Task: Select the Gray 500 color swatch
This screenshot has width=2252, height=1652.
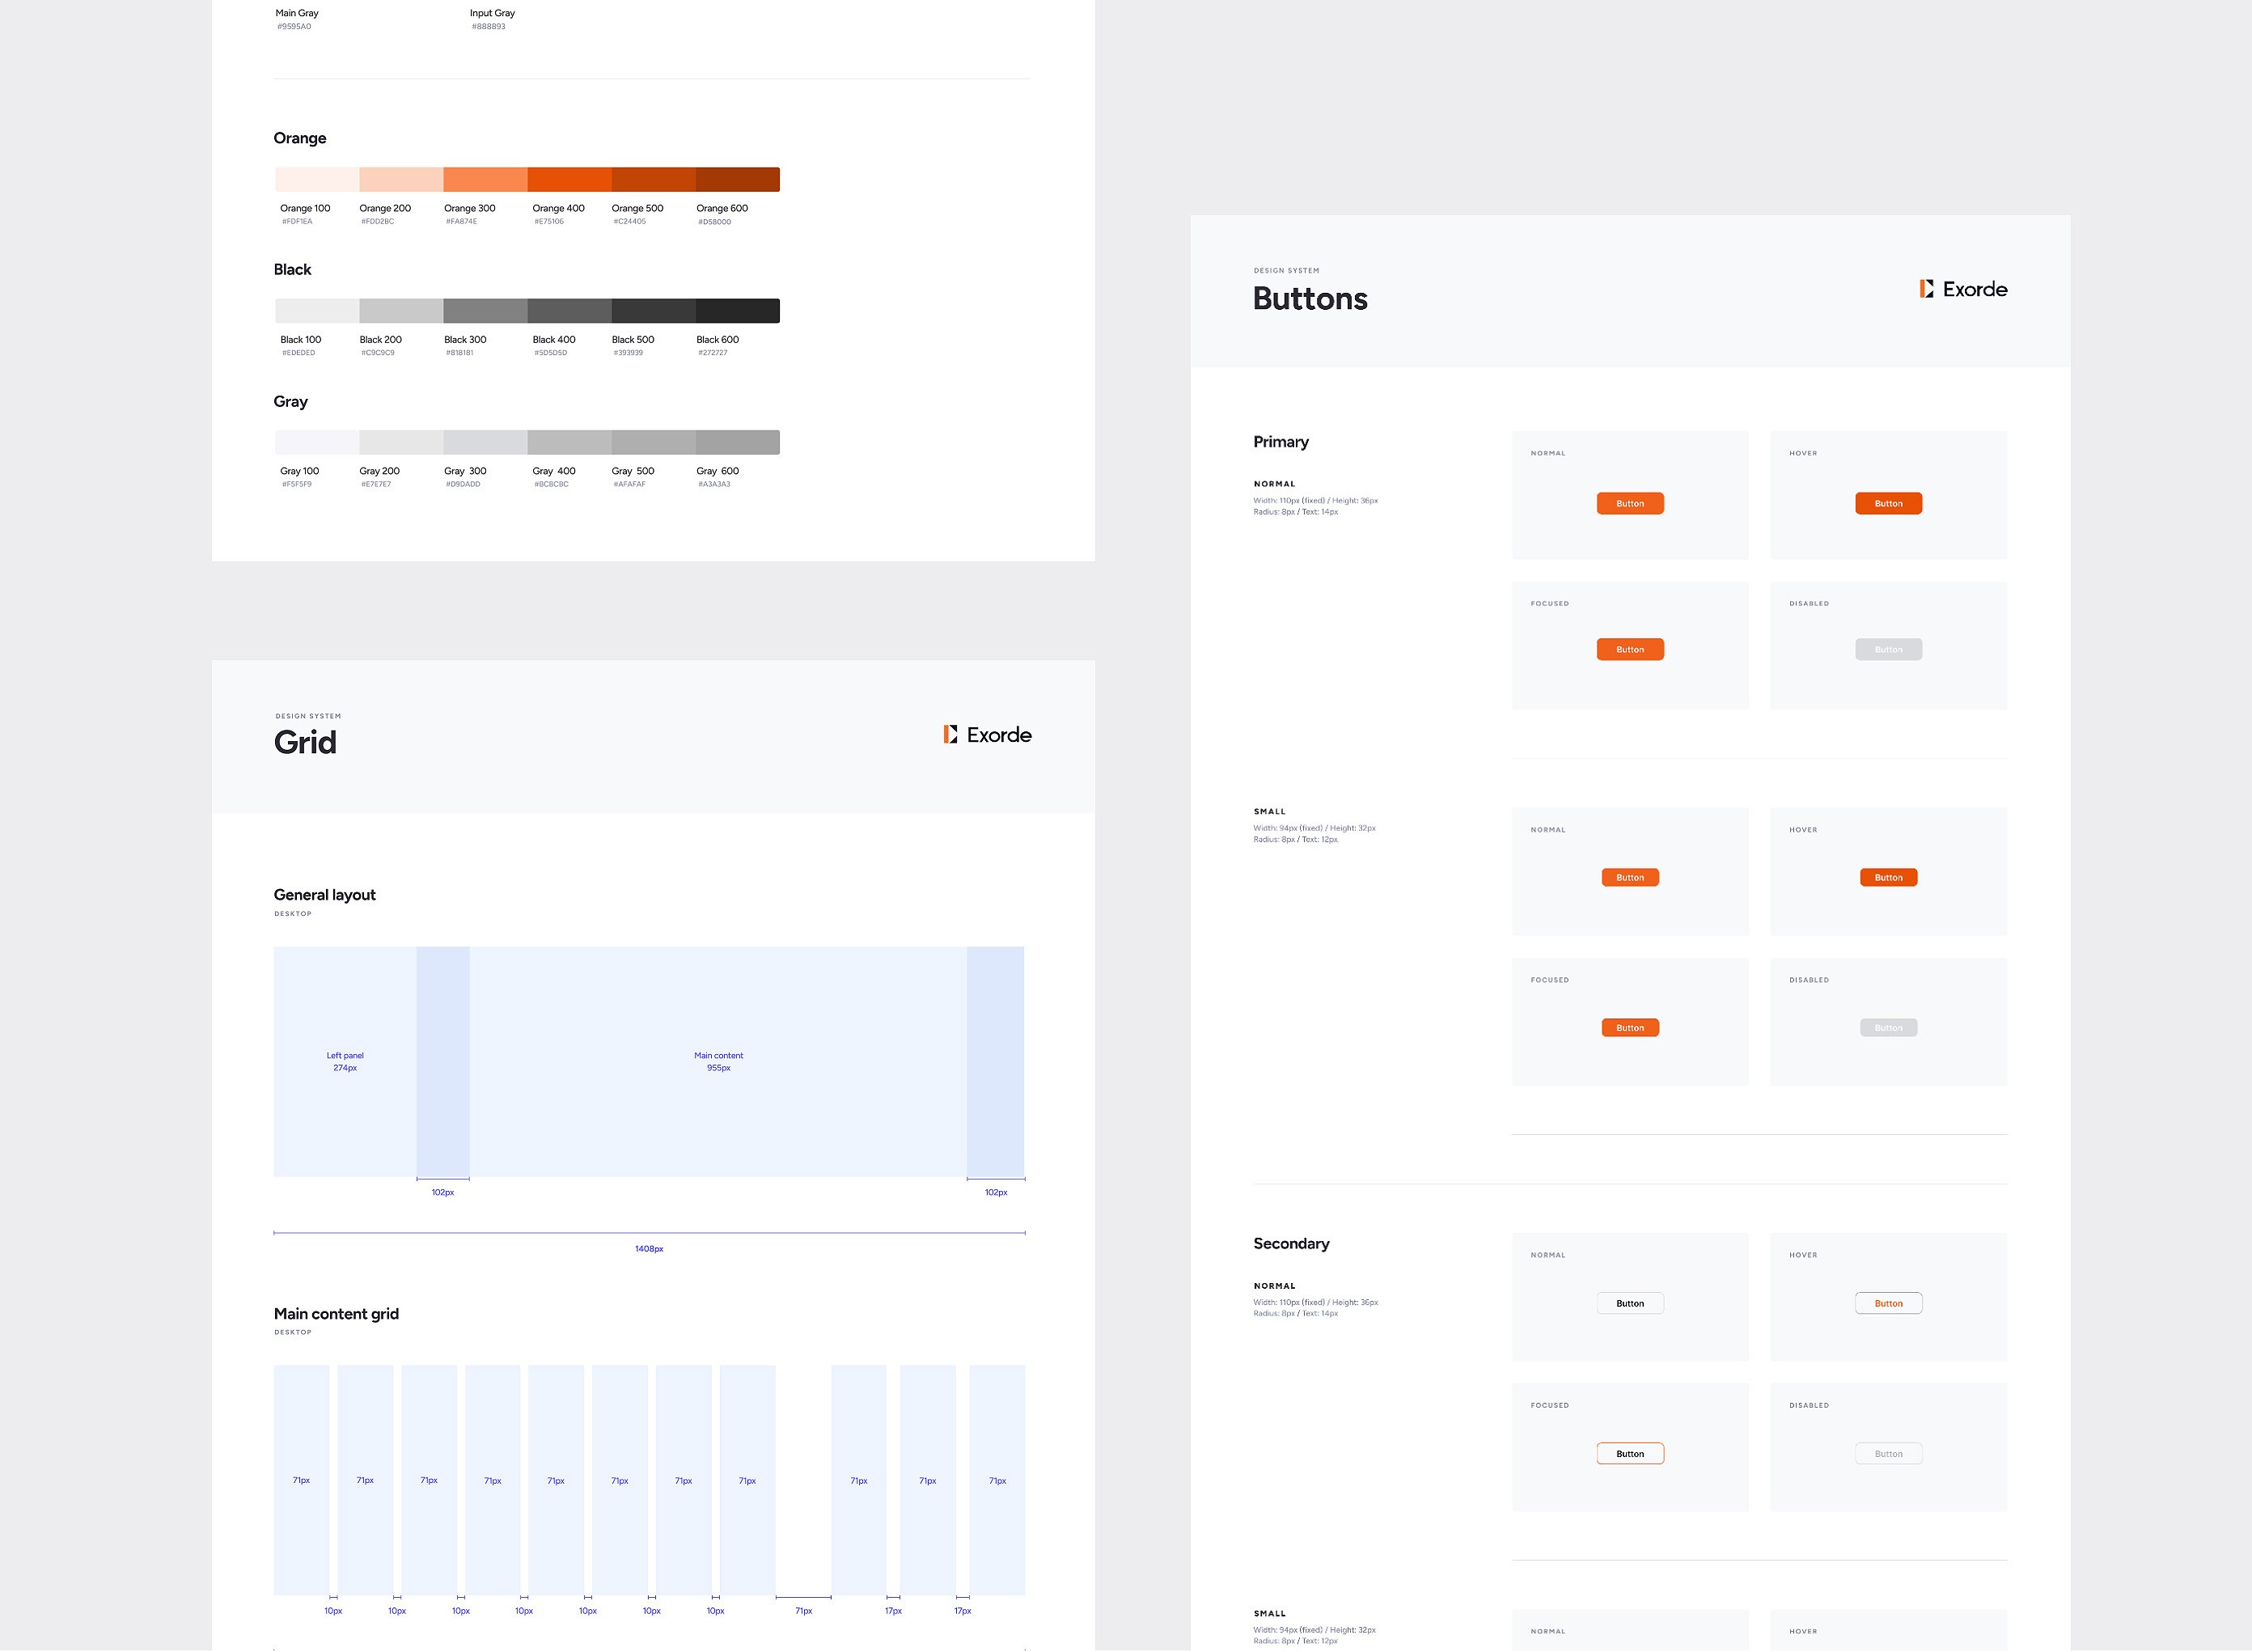Action: pos(653,442)
